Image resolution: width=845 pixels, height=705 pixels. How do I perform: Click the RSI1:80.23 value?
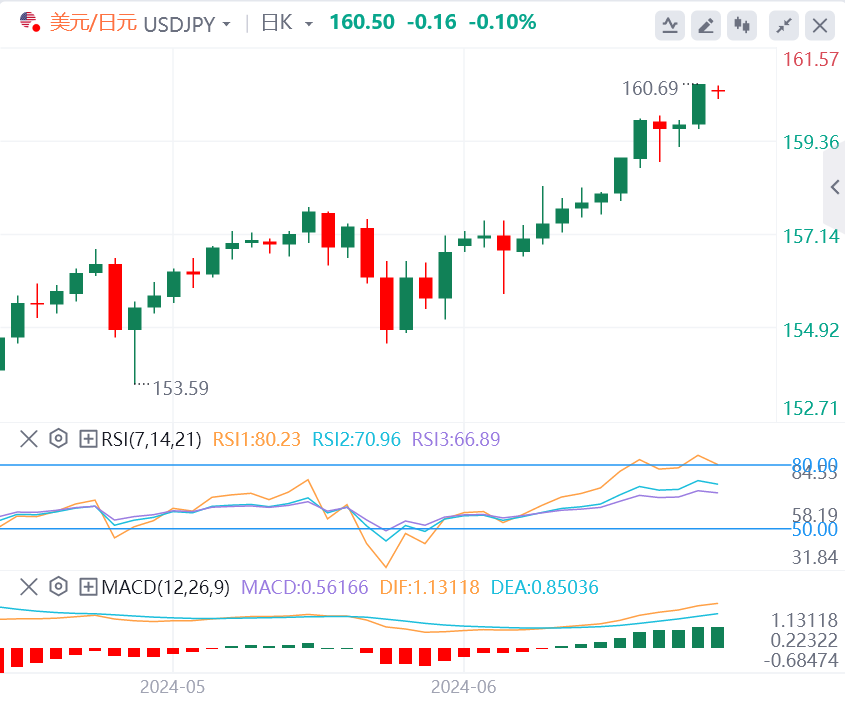click(x=257, y=439)
